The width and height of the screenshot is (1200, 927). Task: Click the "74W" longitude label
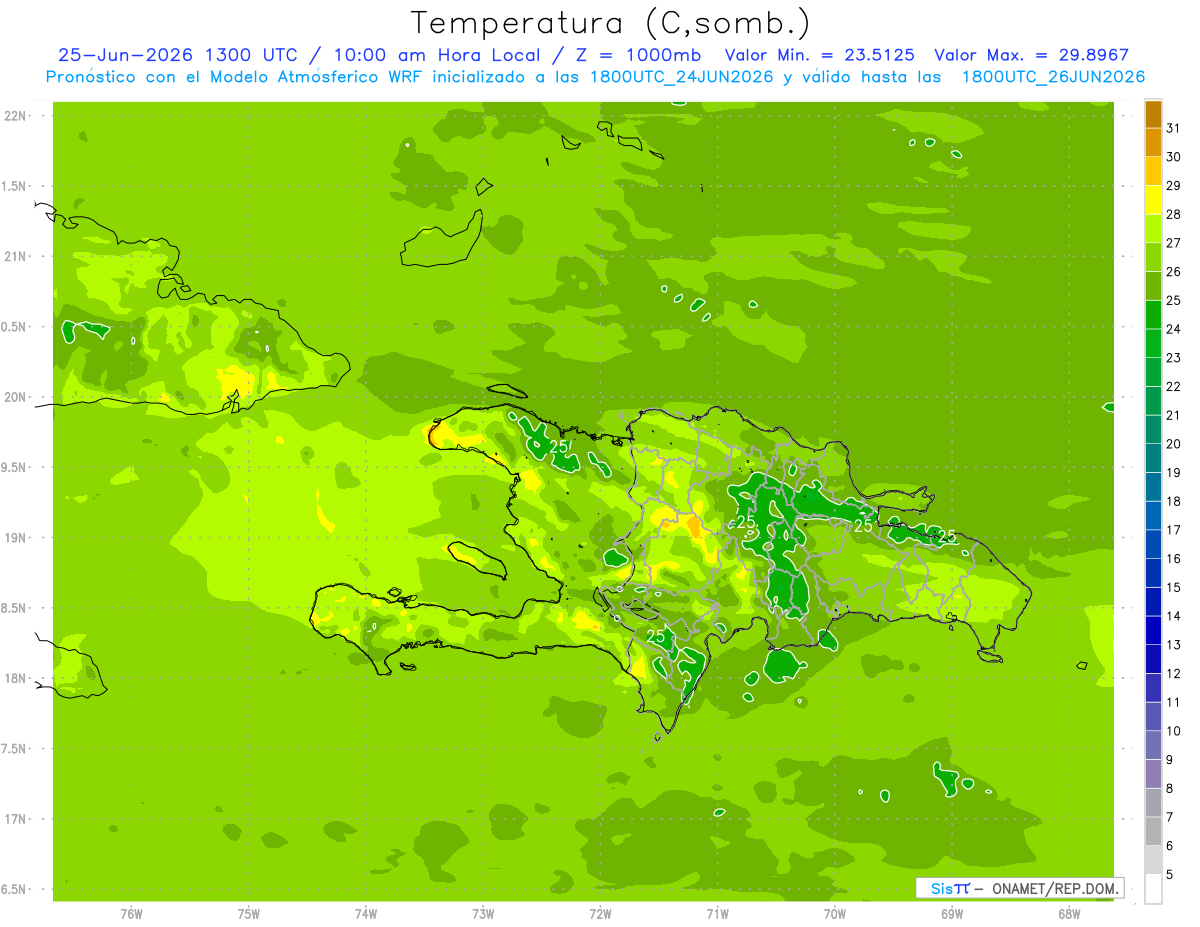(365, 914)
